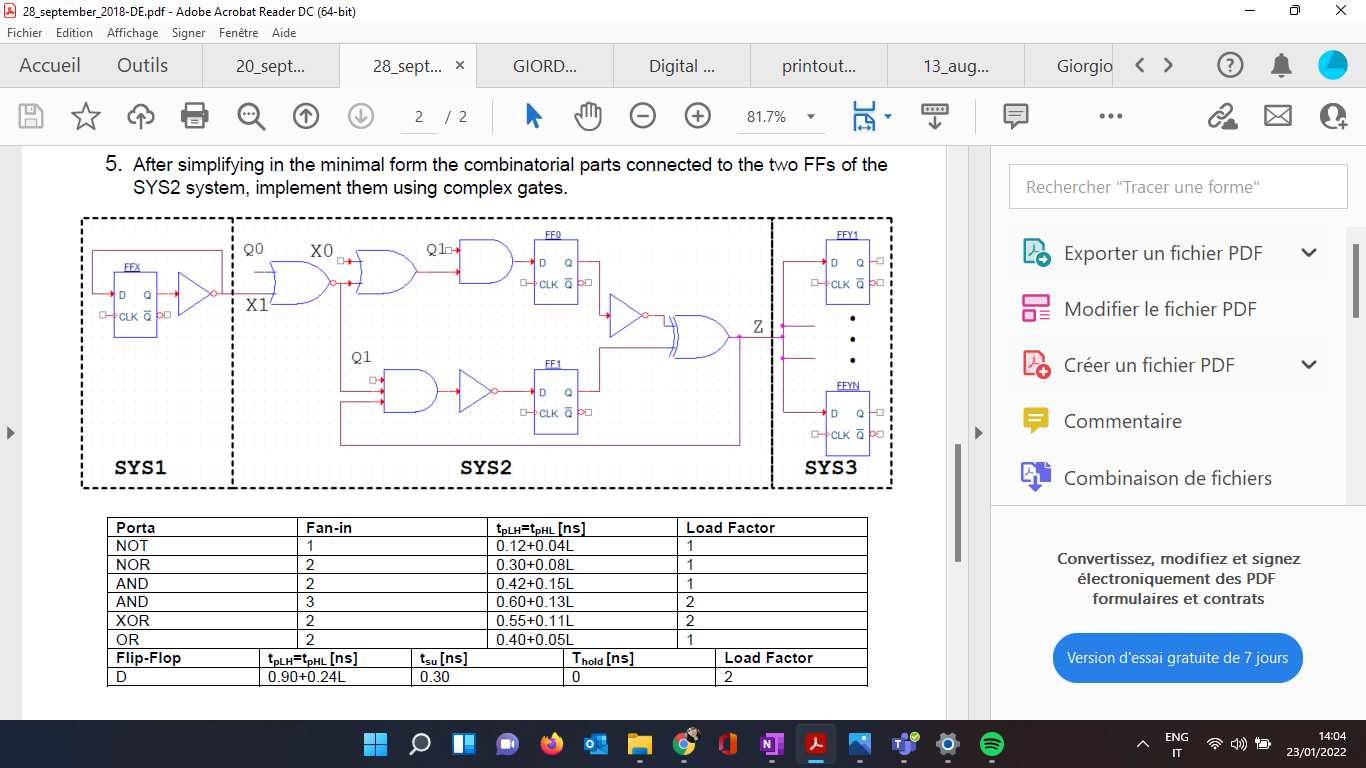Screen dimensions: 1366x768
Task: Click the scrolling mode keyboard icon
Action: tap(935, 116)
